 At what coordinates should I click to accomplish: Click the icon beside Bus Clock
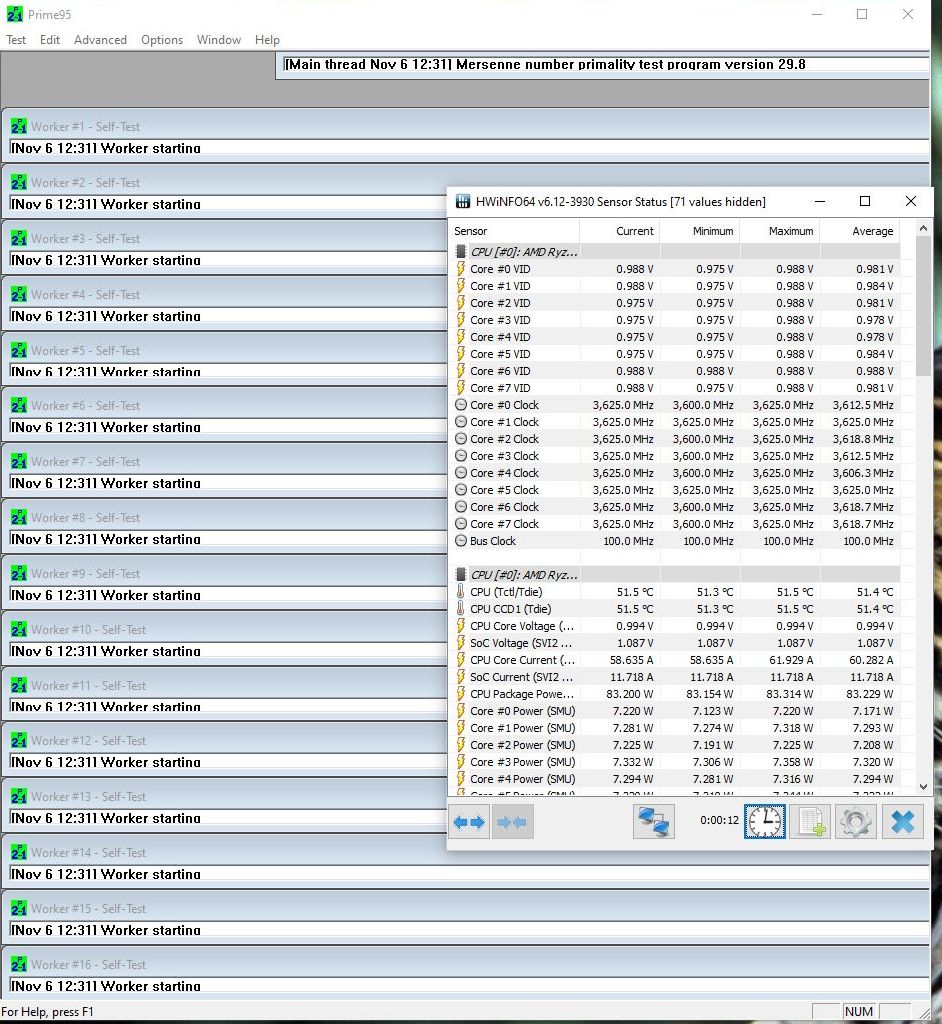click(x=461, y=541)
